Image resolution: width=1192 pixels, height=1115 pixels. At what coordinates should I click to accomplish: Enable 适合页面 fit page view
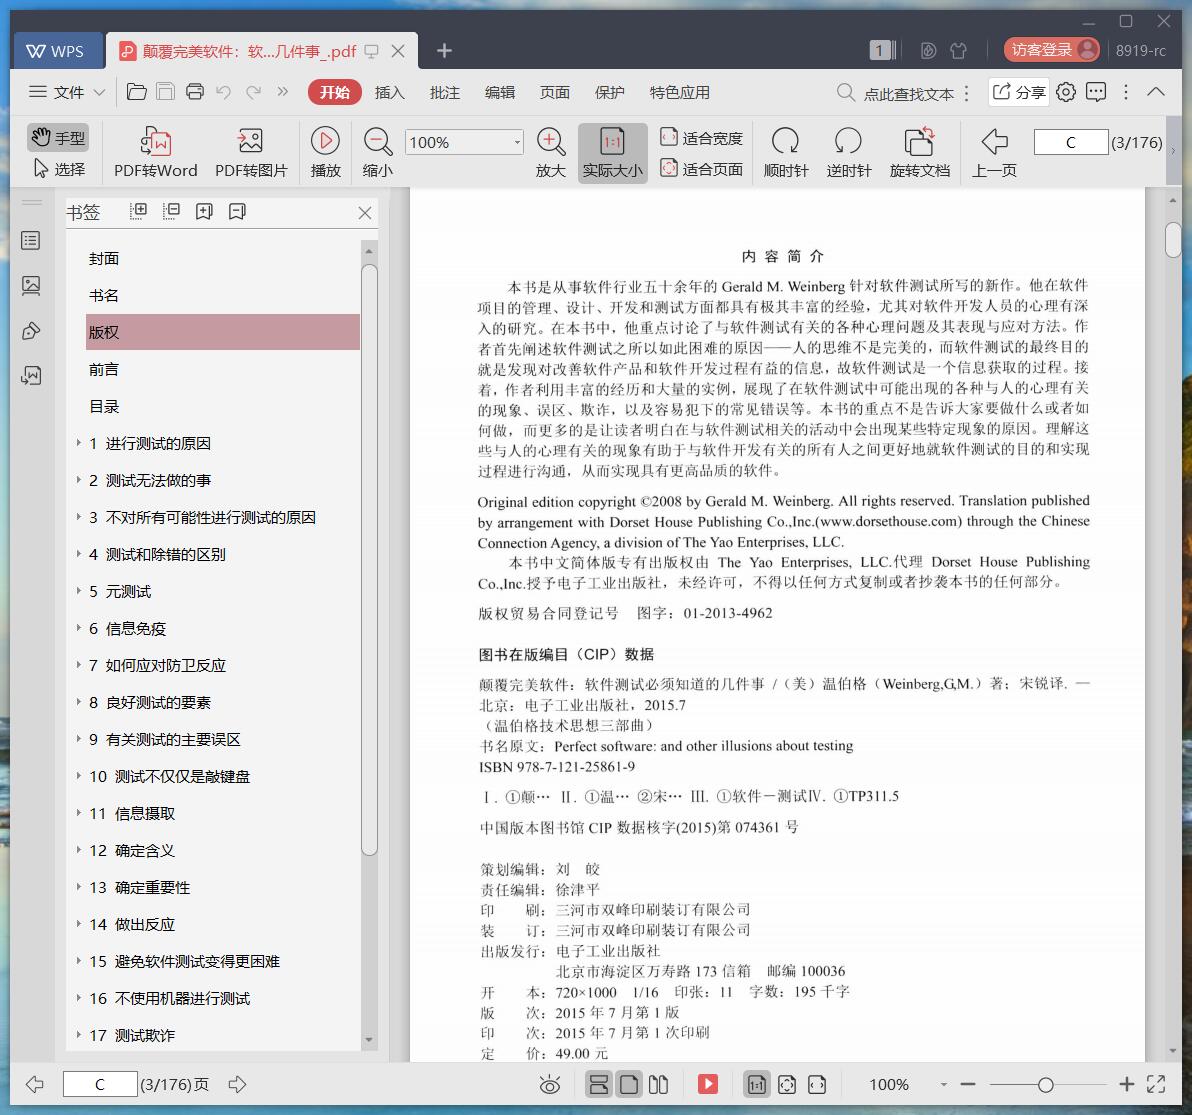tap(701, 169)
